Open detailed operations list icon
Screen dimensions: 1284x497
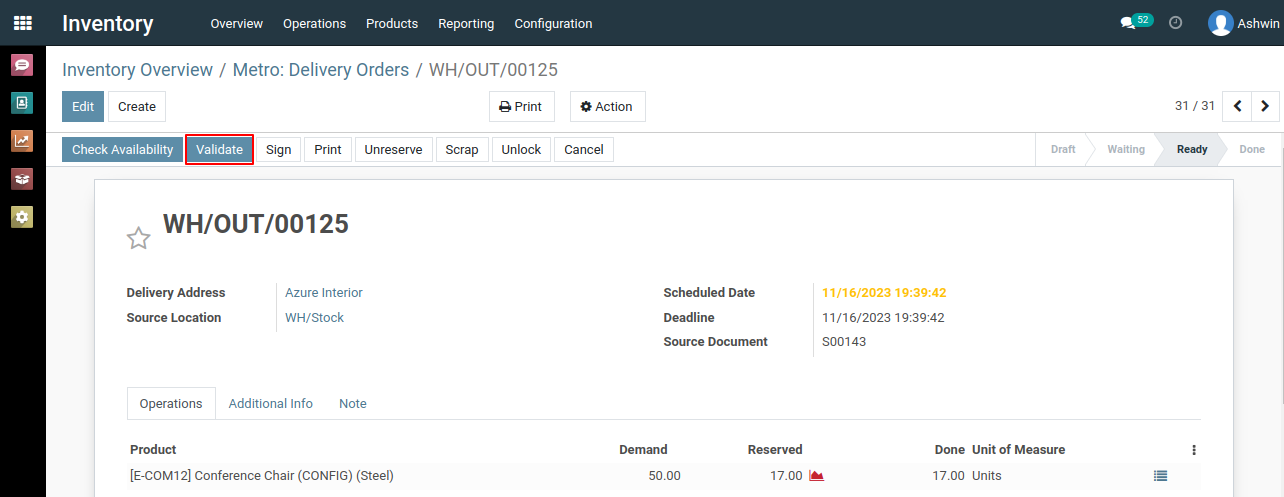1160,476
